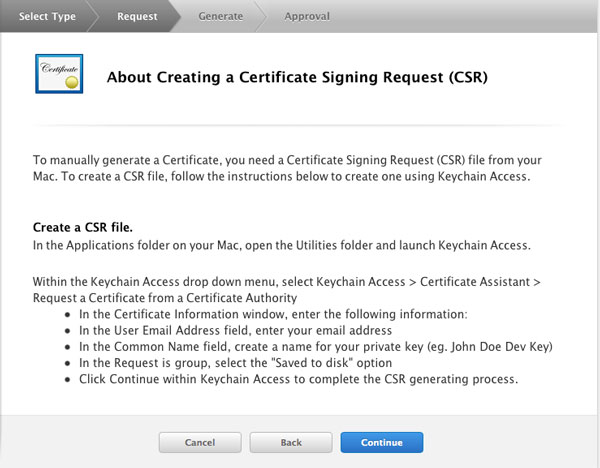Screen dimensions: 600x468
Task: Select the Request step in the progress bar
Action: click(136, 16)
